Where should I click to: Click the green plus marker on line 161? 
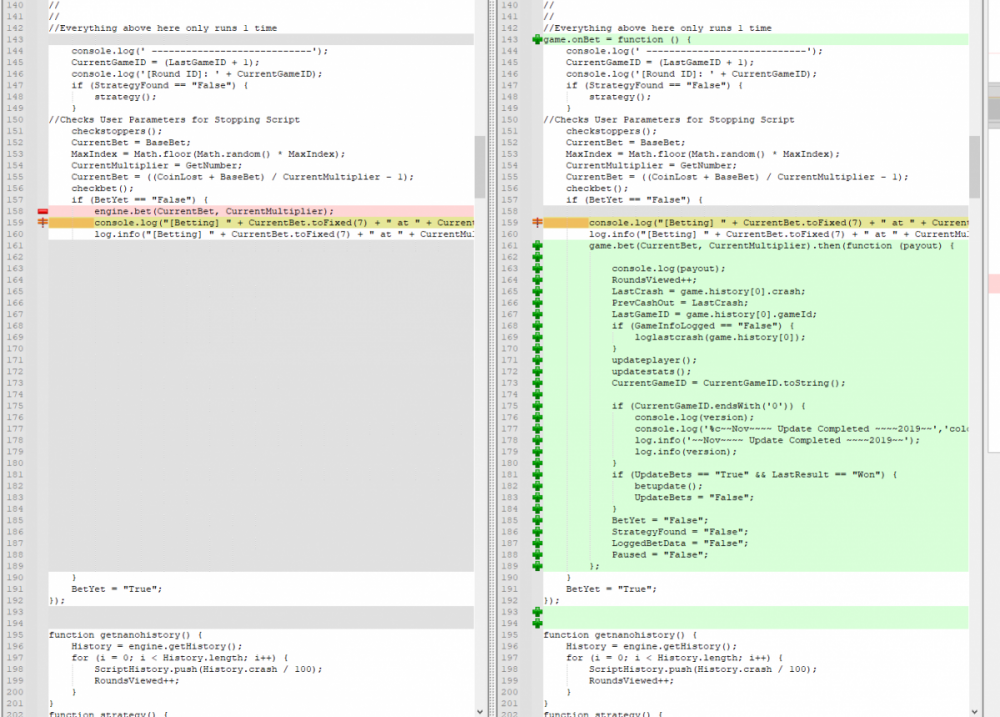coord(538,245)
